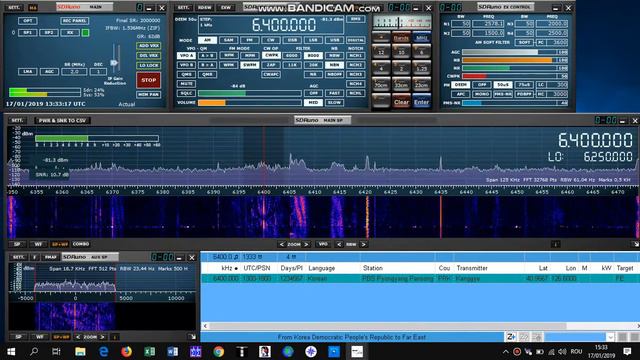This screenshot has width=640, height=360.
Task: Select AM demodulation mode
Action: [207, 40]
